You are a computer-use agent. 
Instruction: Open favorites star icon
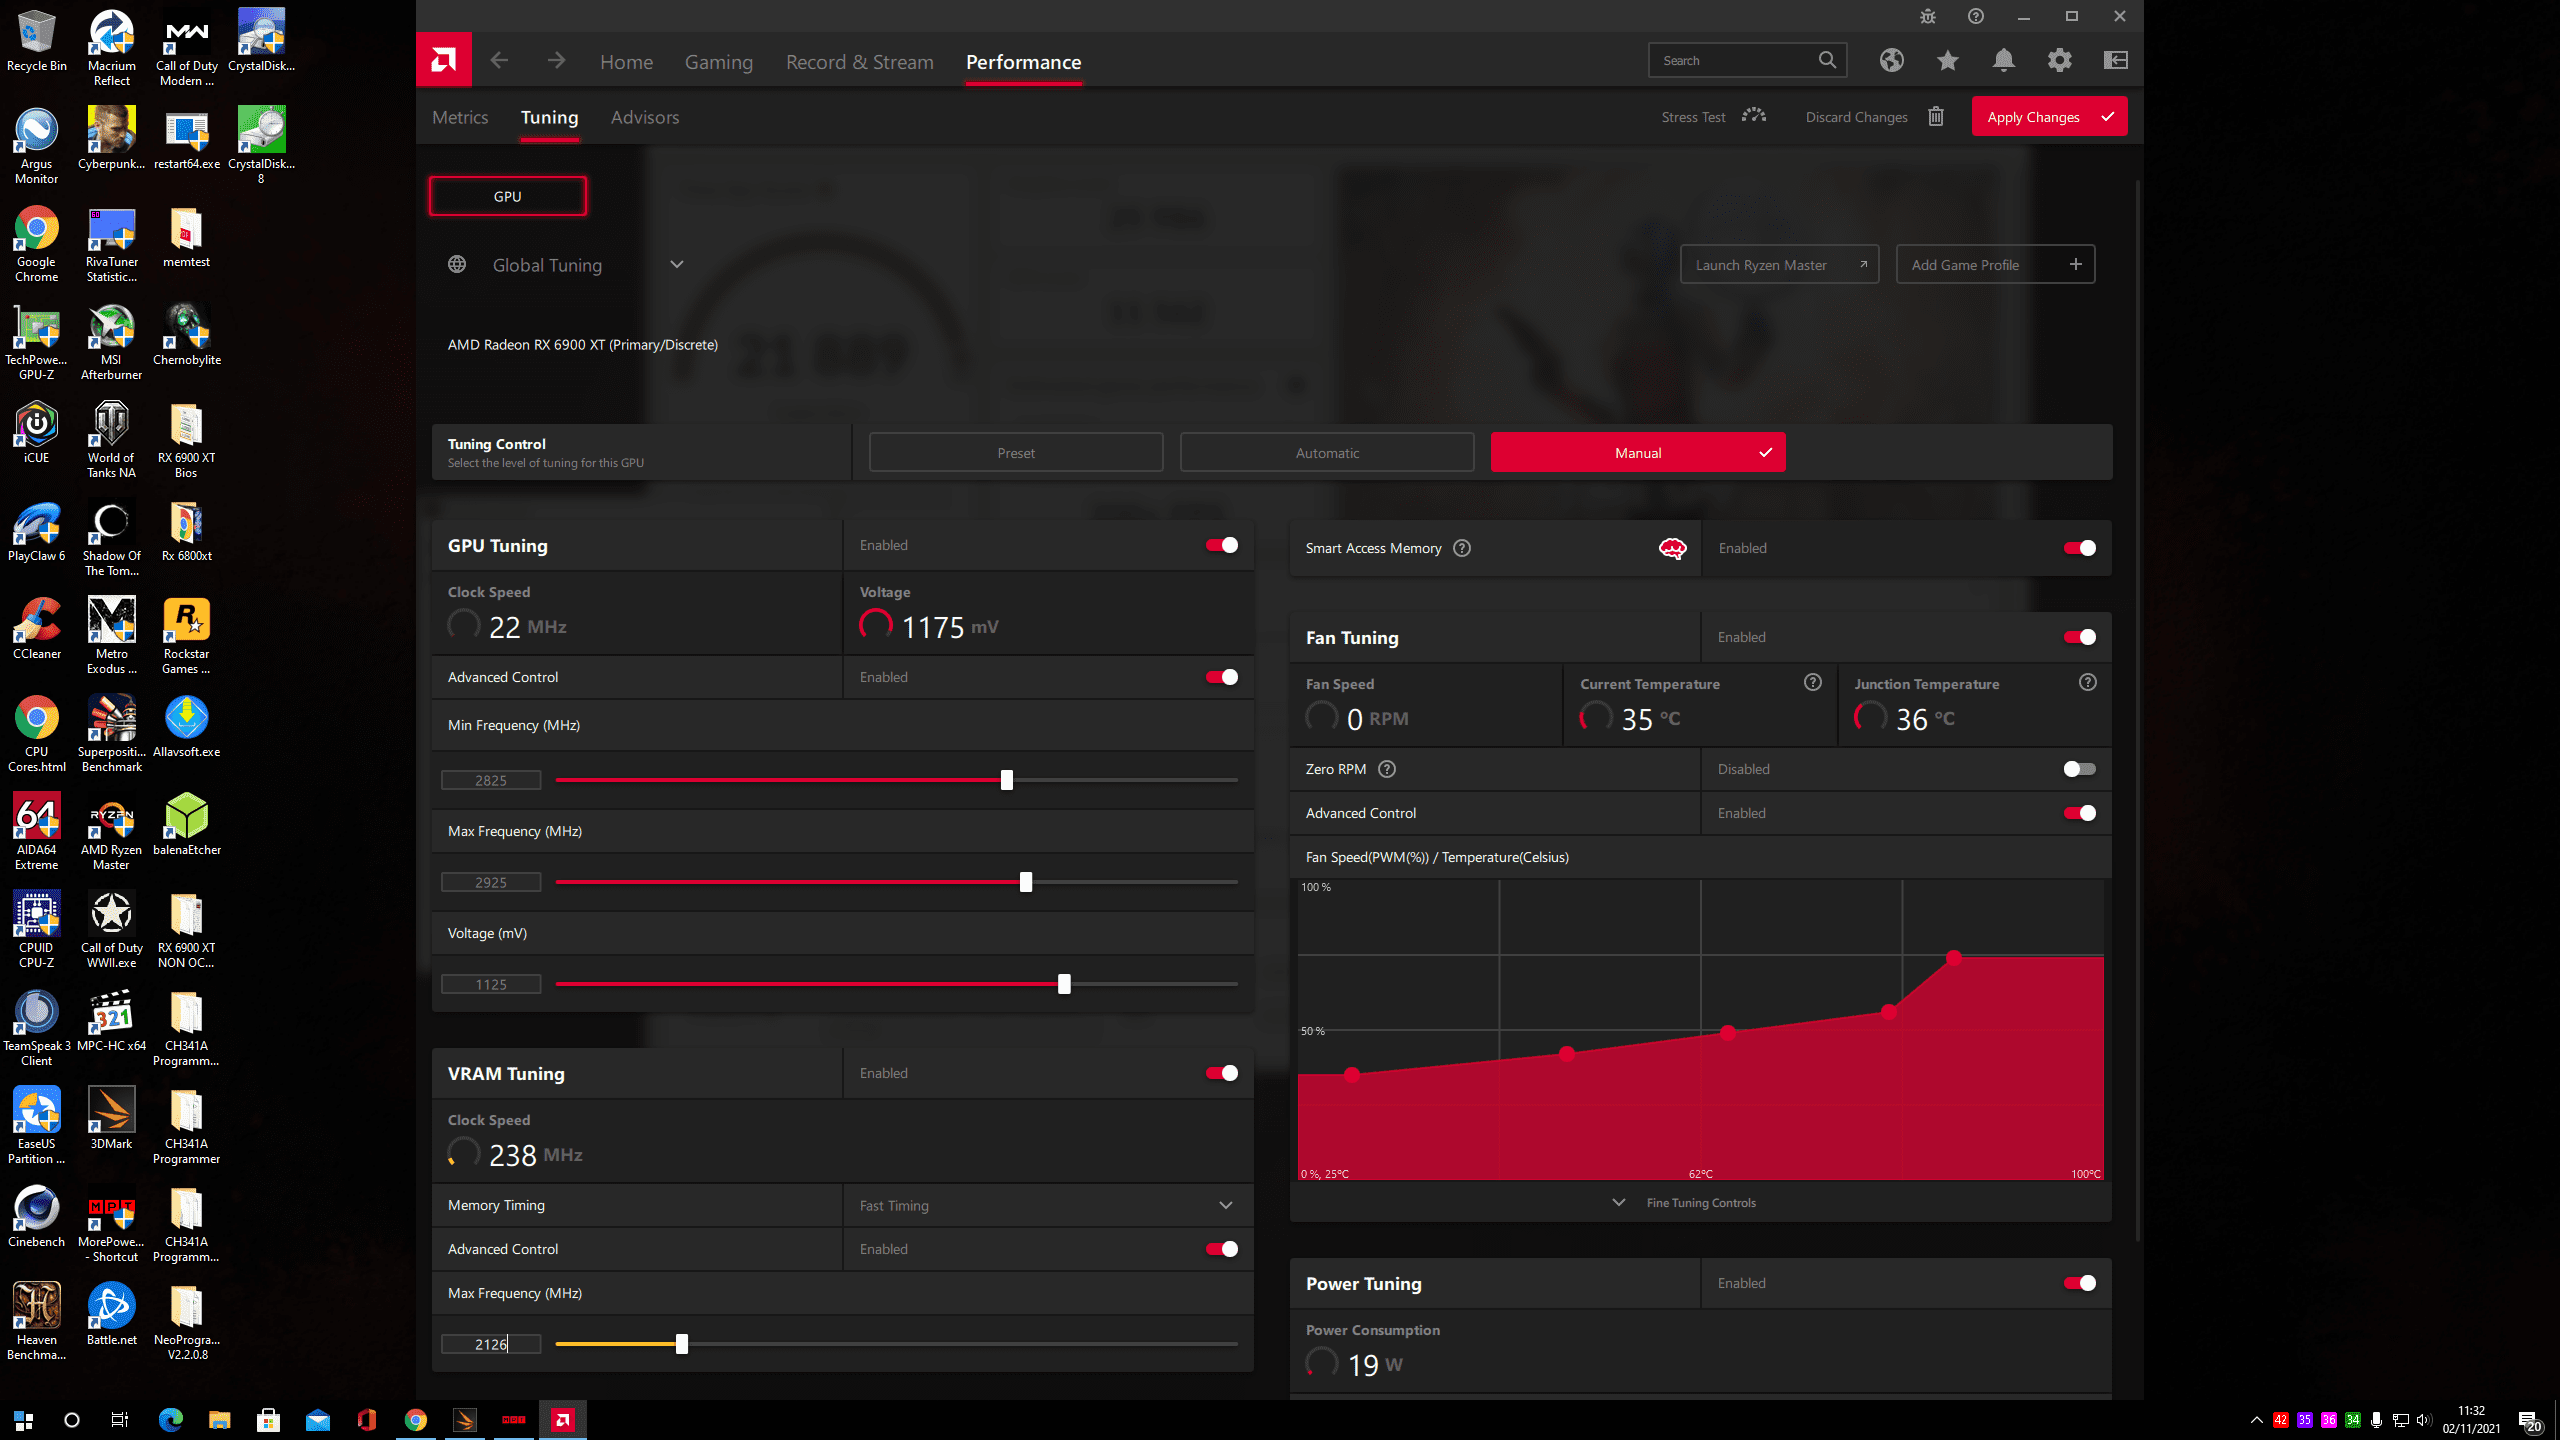[x=1947, y=60]
